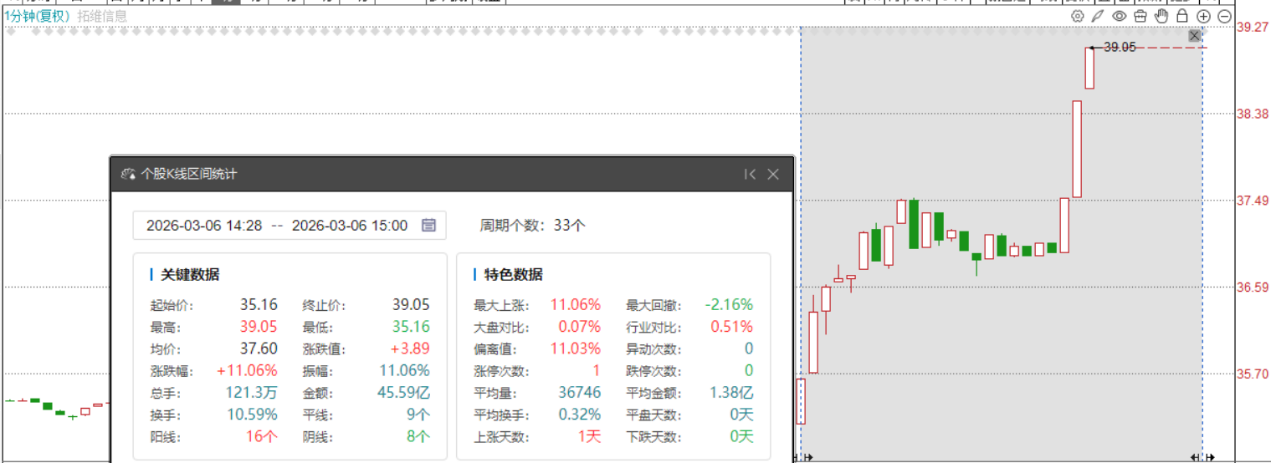Click price axis label 37.49
The image size is (1271, 463).
(1254, 201)
